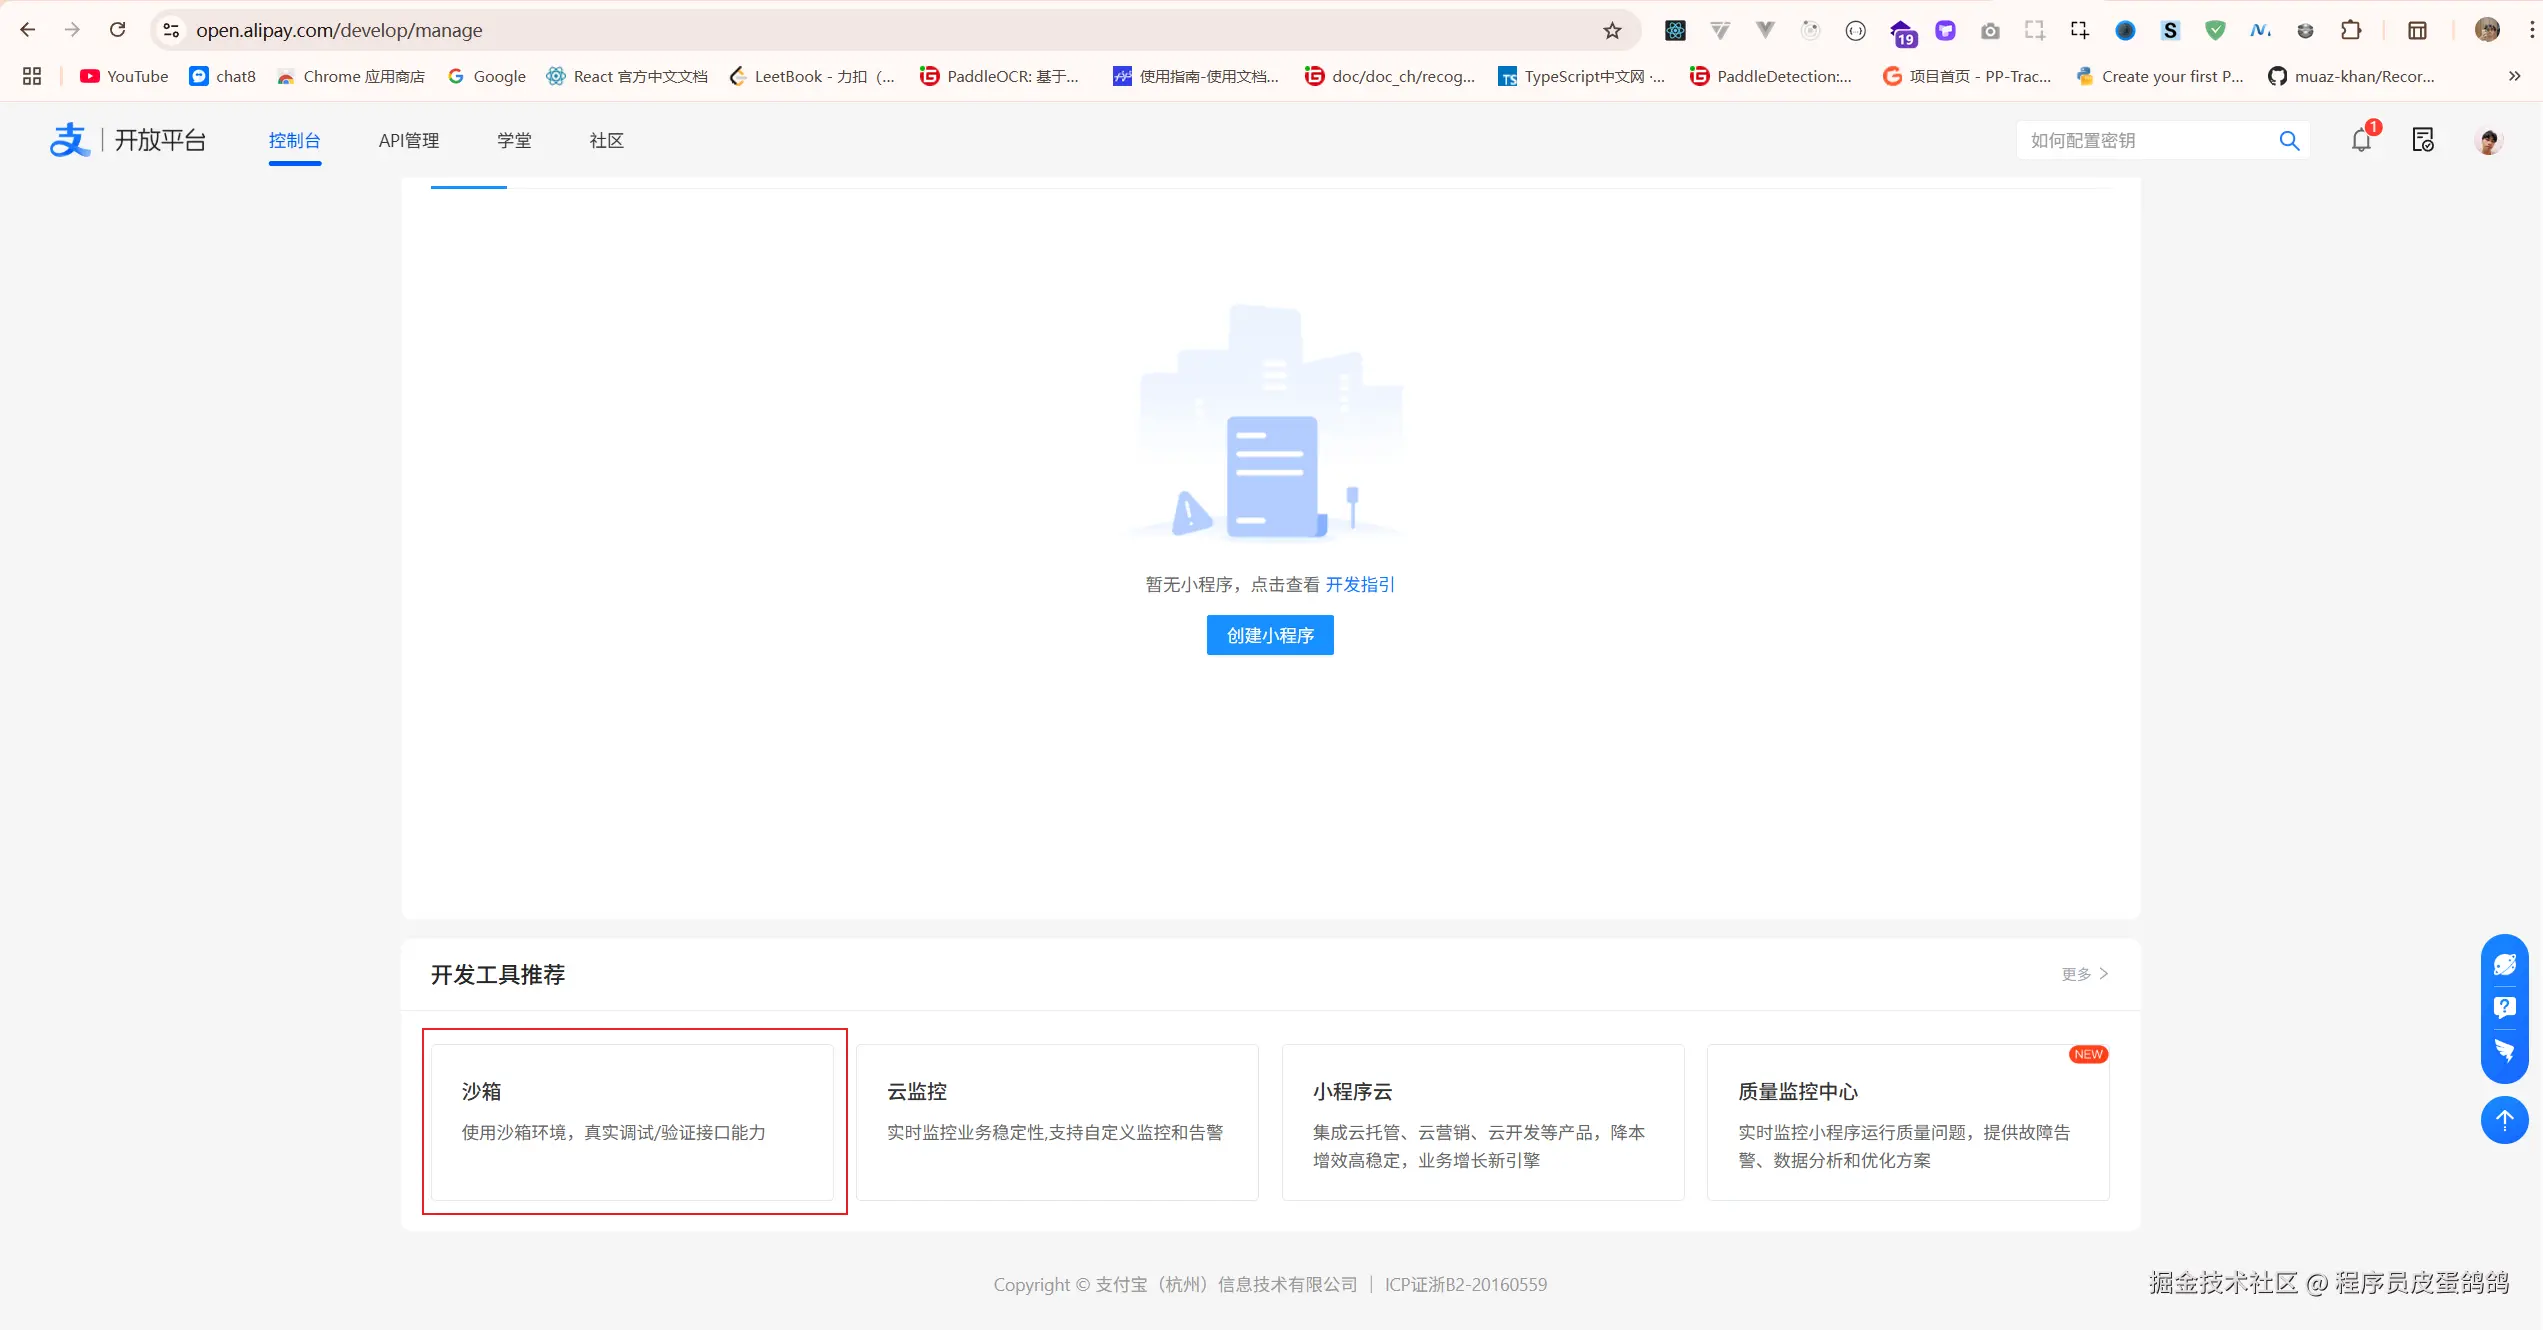
Task: Click the Alipay 开放平台 logo
Action: [128, 139]
